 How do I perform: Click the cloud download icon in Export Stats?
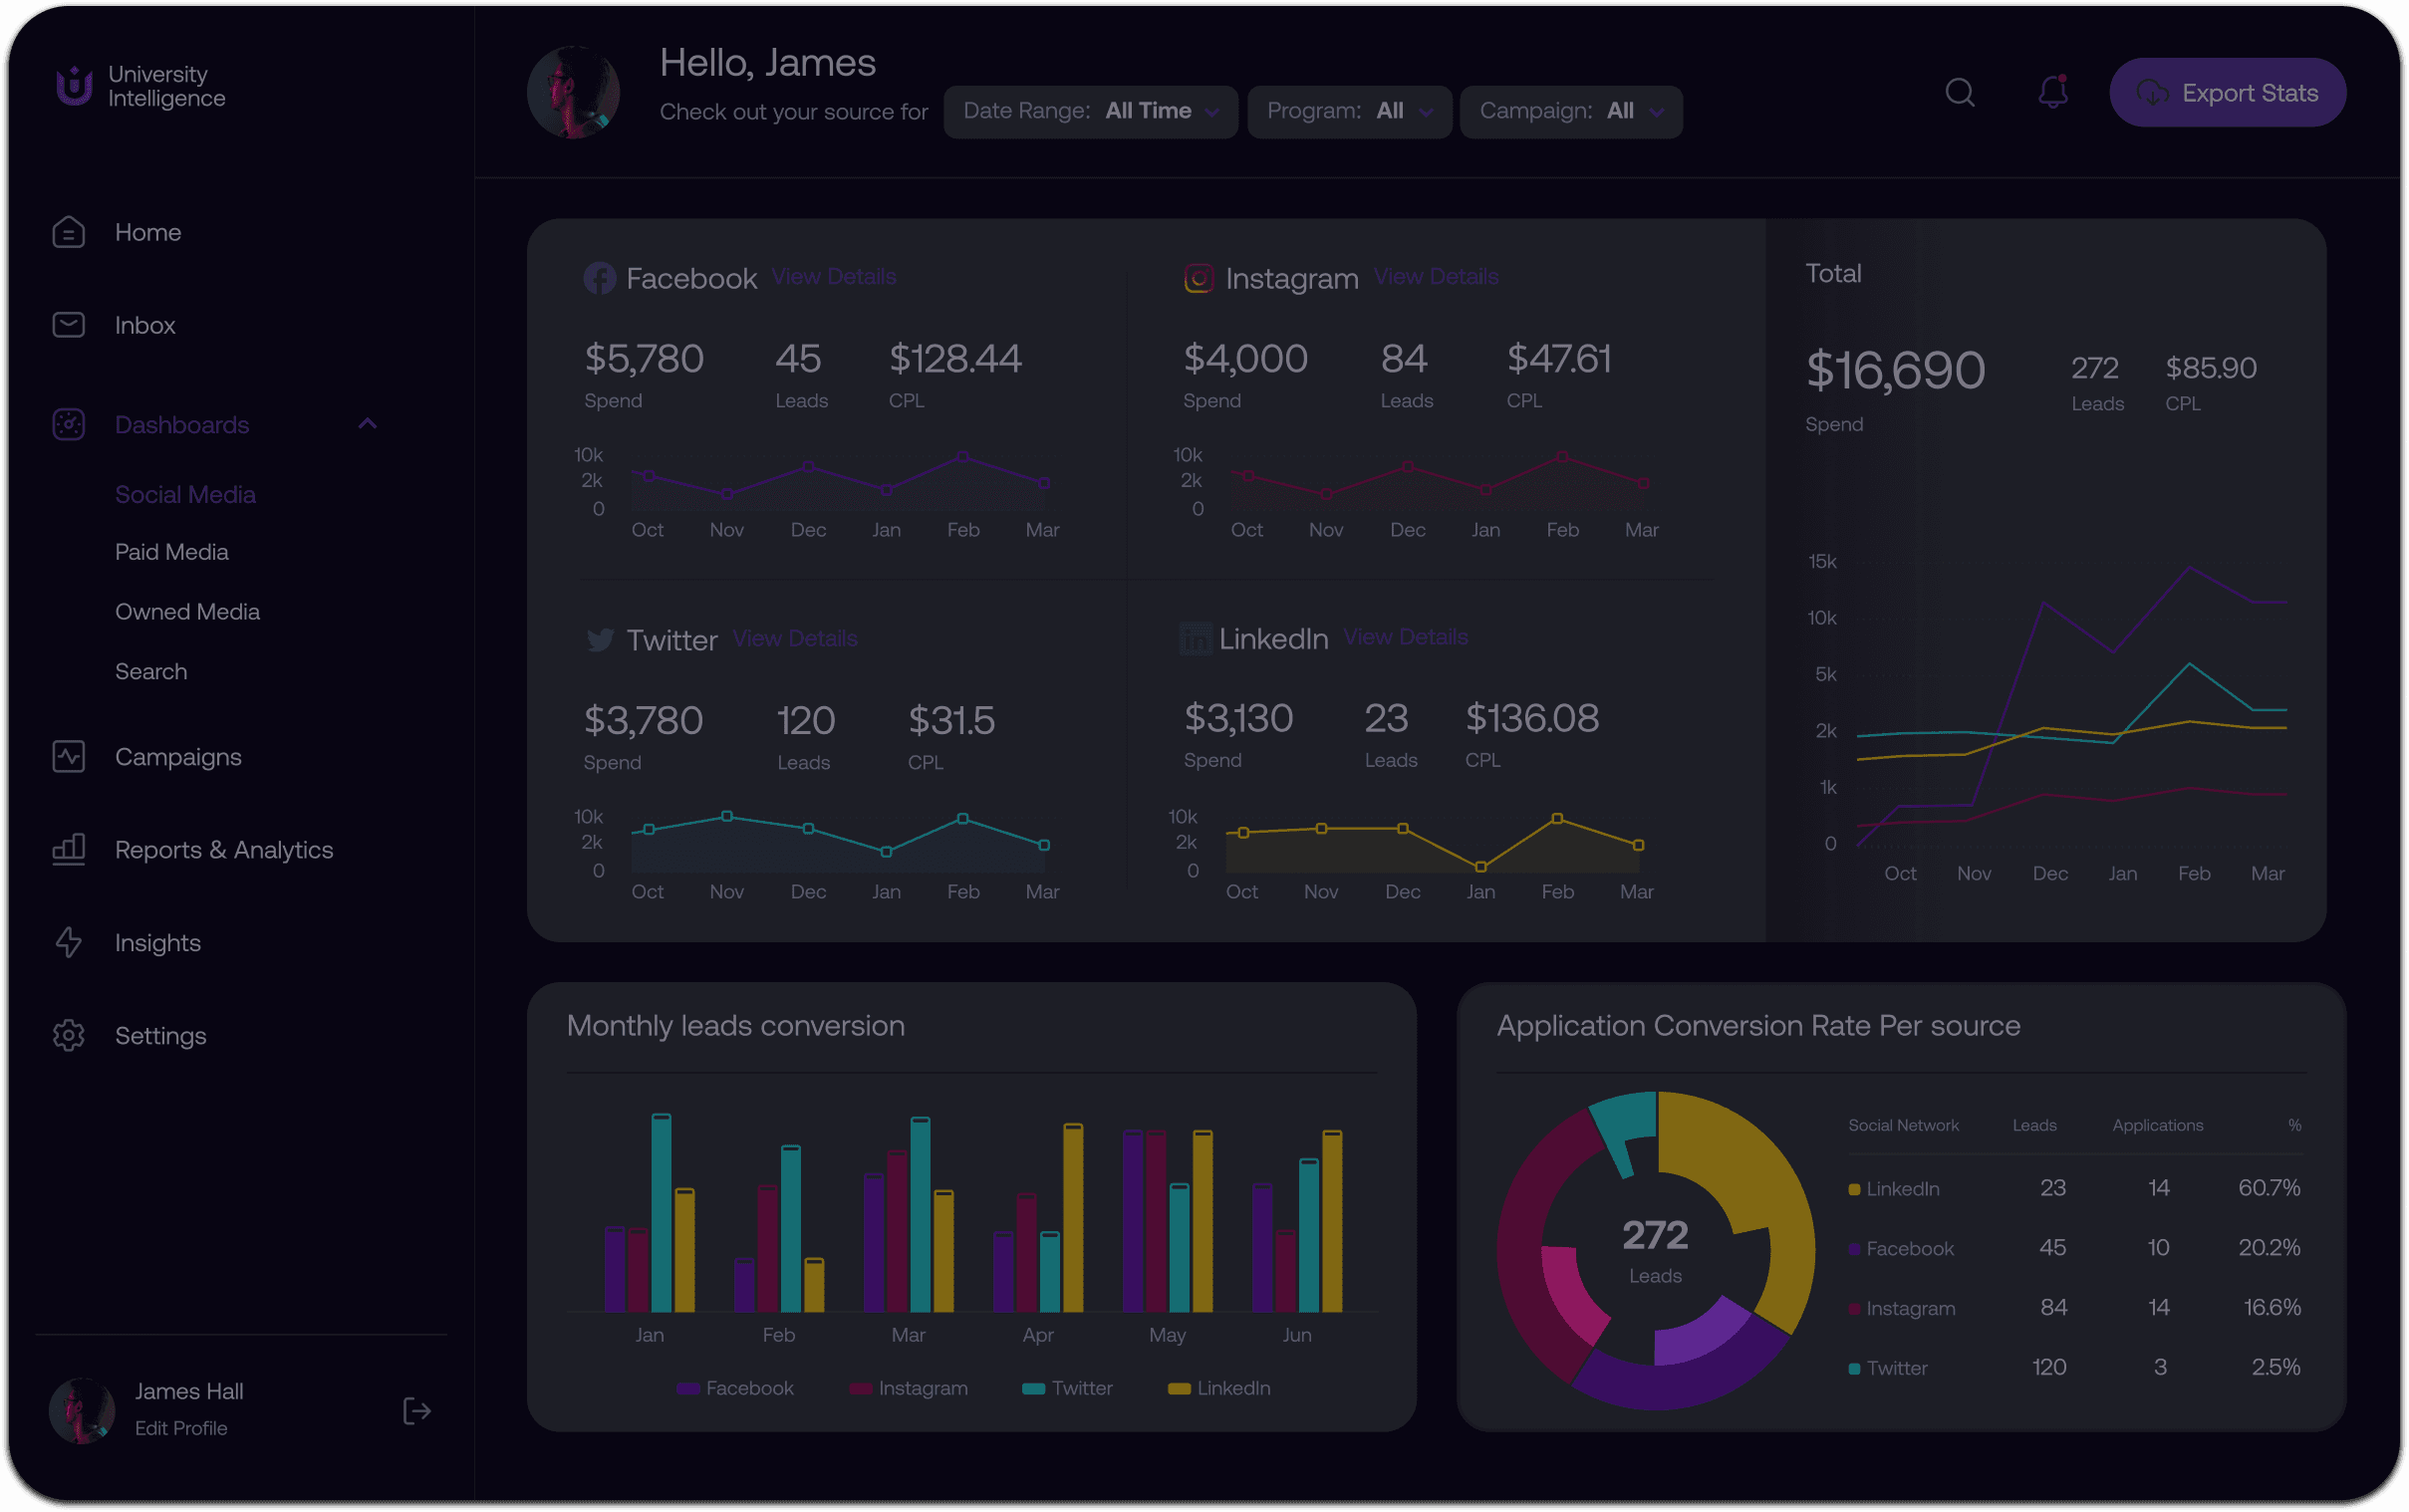click(2152, 93)
